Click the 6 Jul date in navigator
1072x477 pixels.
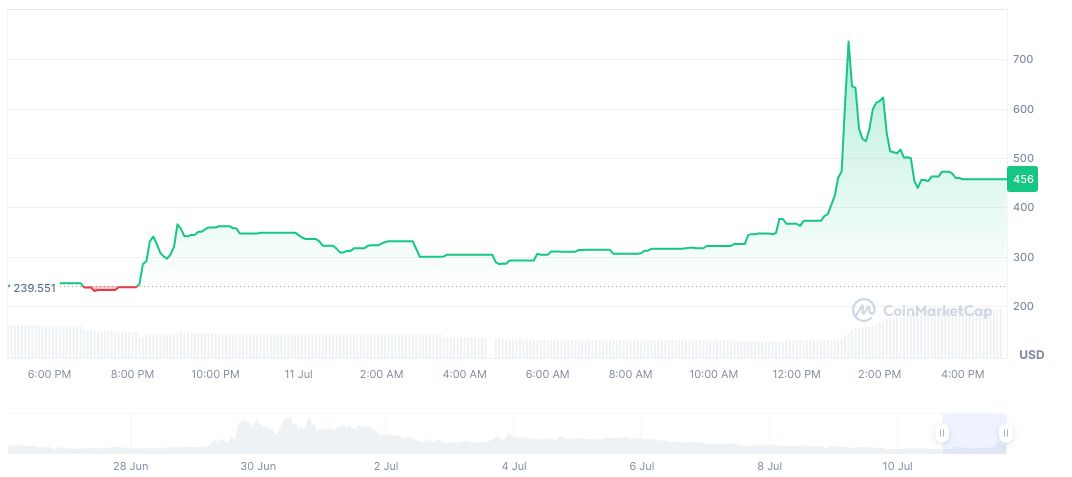[641, 466]
